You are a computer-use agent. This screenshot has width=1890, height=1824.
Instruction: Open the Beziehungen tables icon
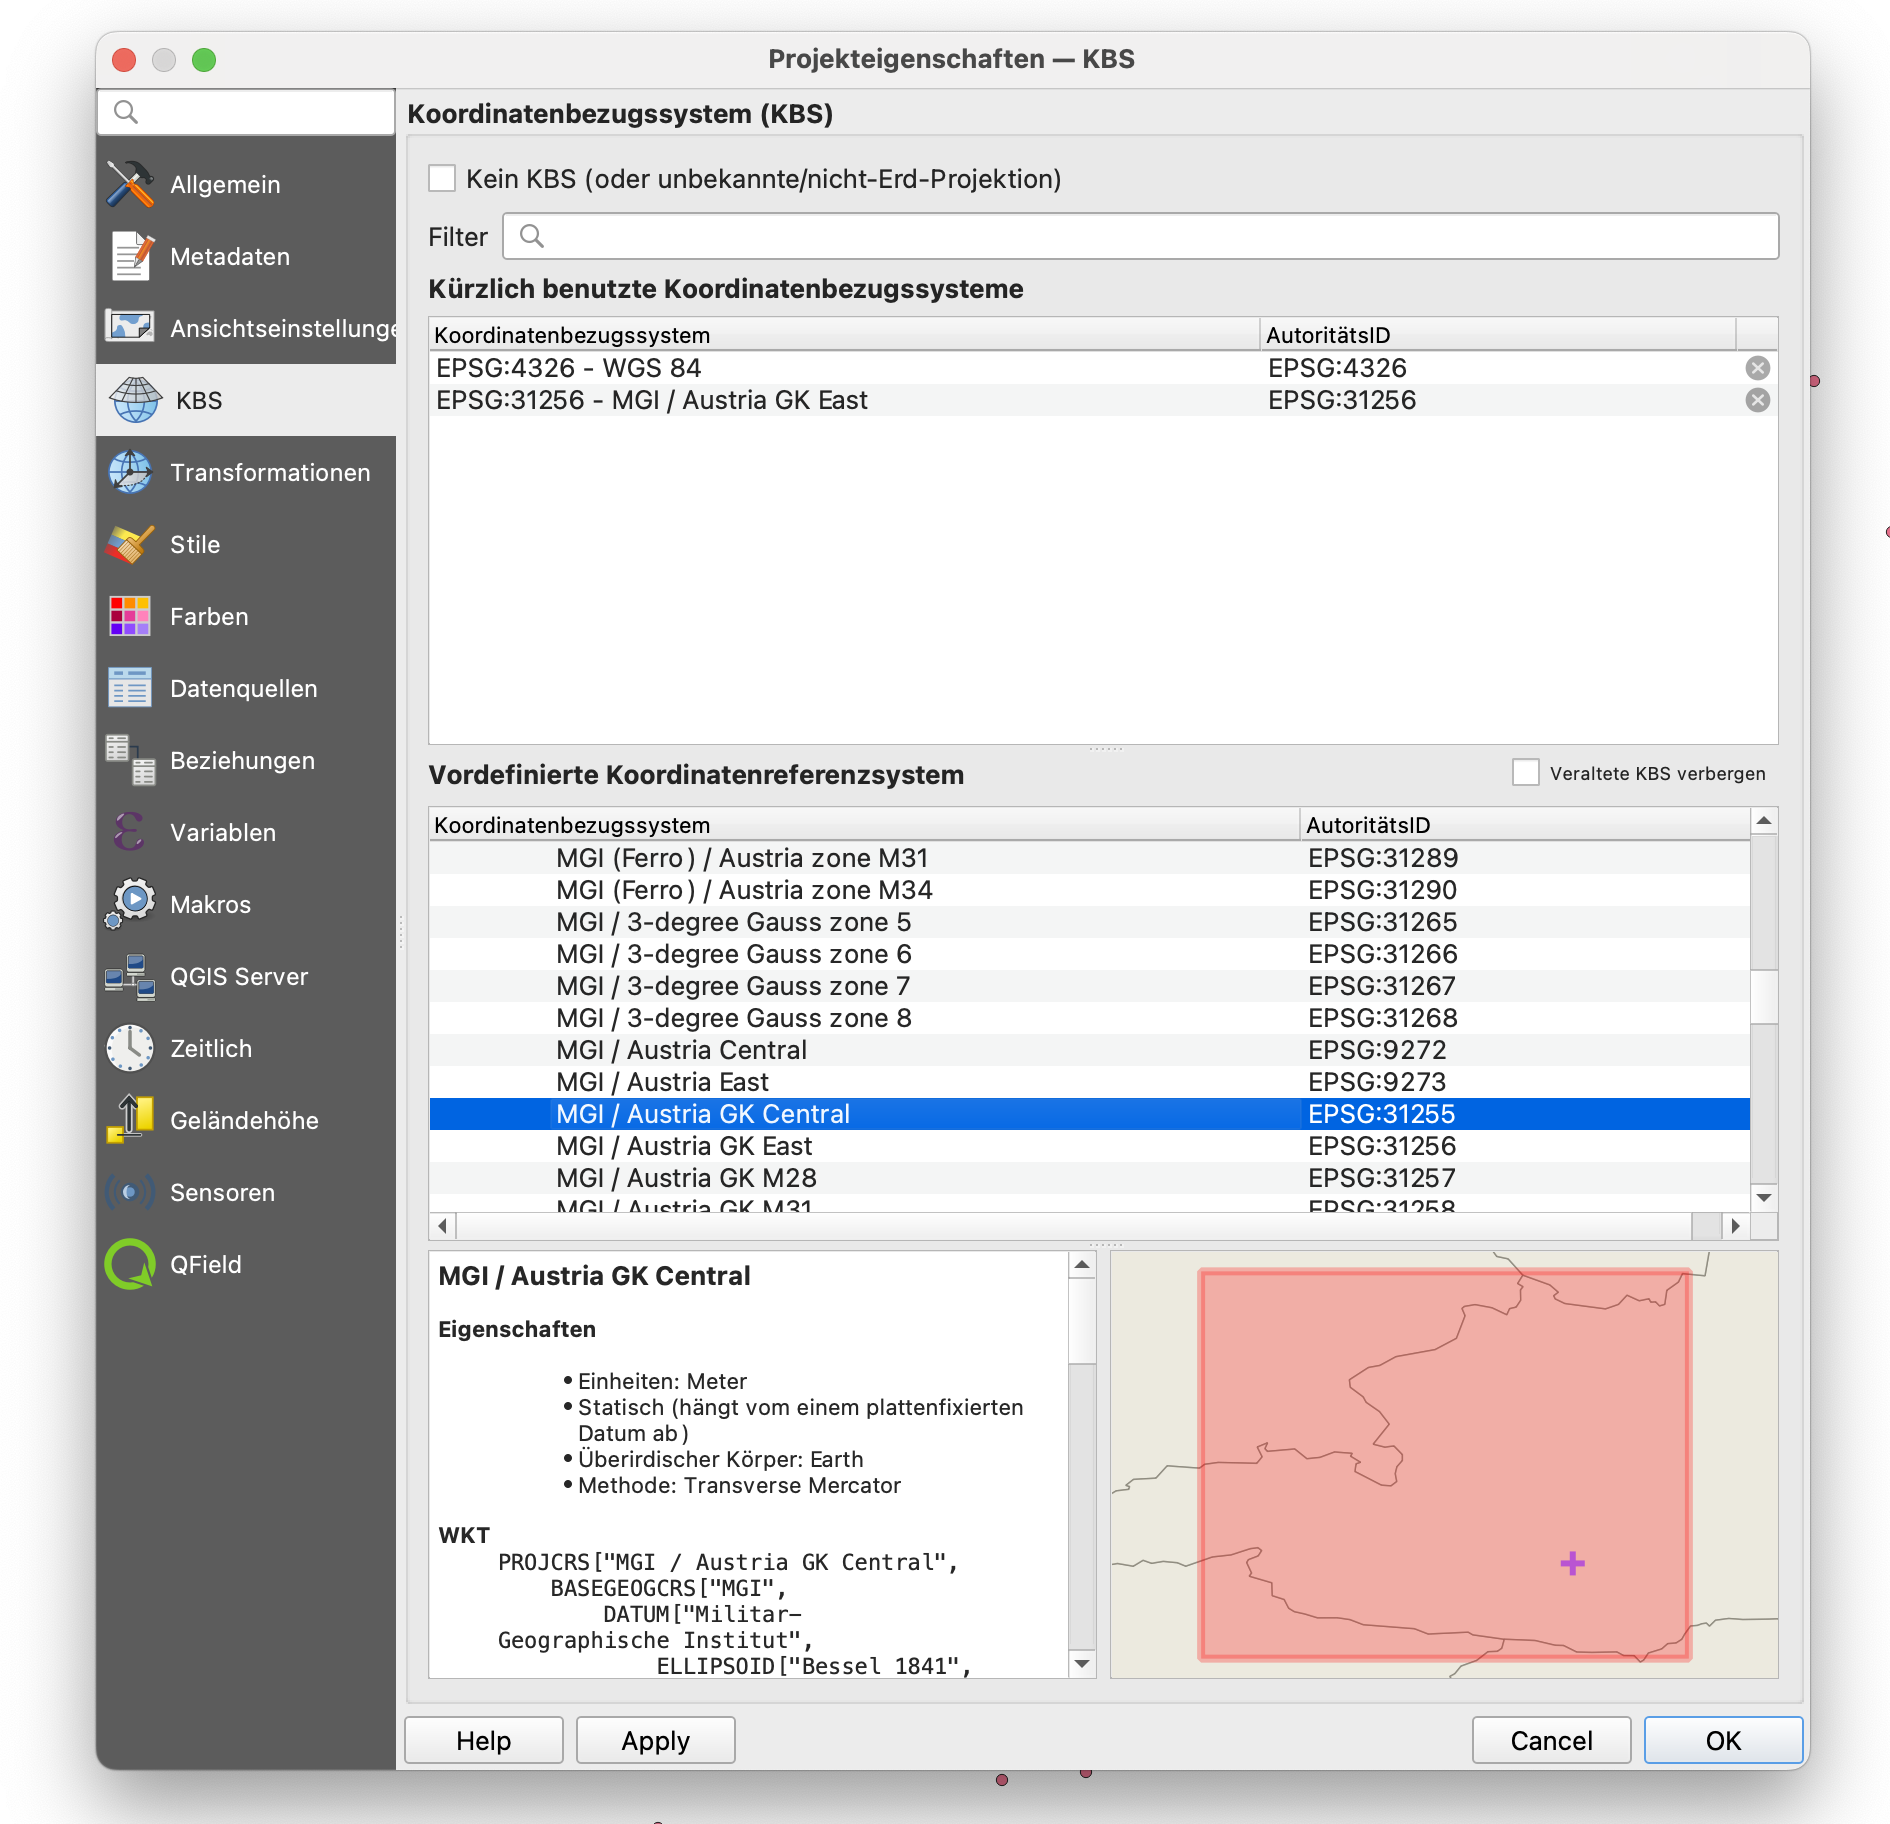tap(131, 760)
